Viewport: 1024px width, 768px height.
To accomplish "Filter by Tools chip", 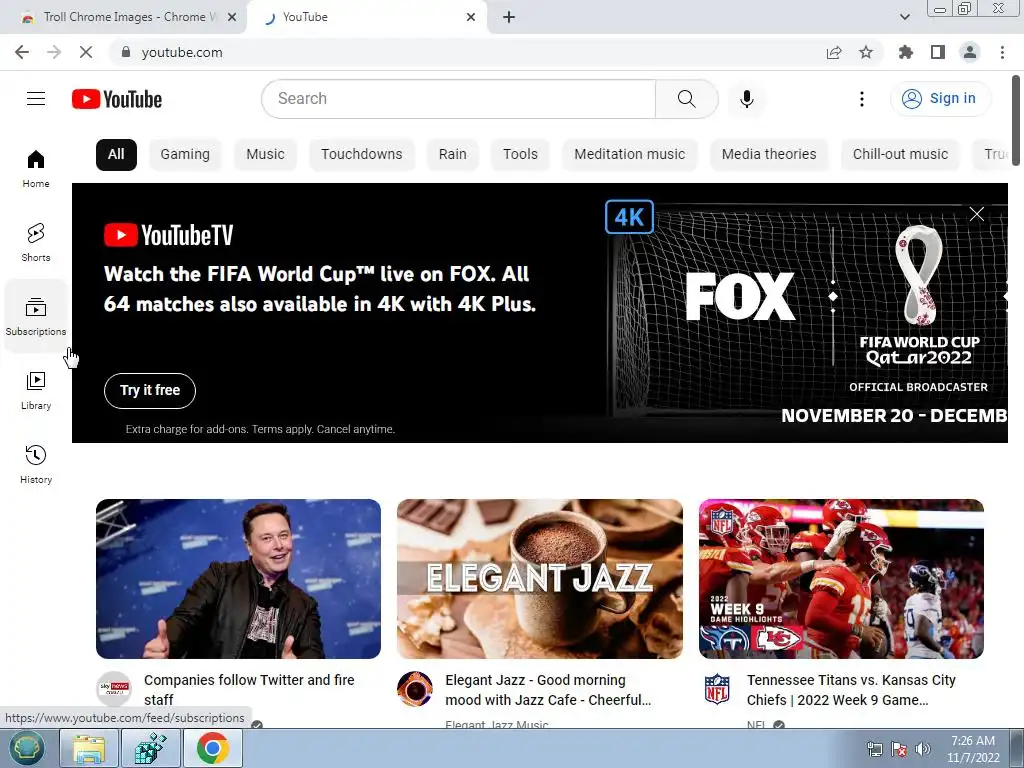I will click(520, 154).
